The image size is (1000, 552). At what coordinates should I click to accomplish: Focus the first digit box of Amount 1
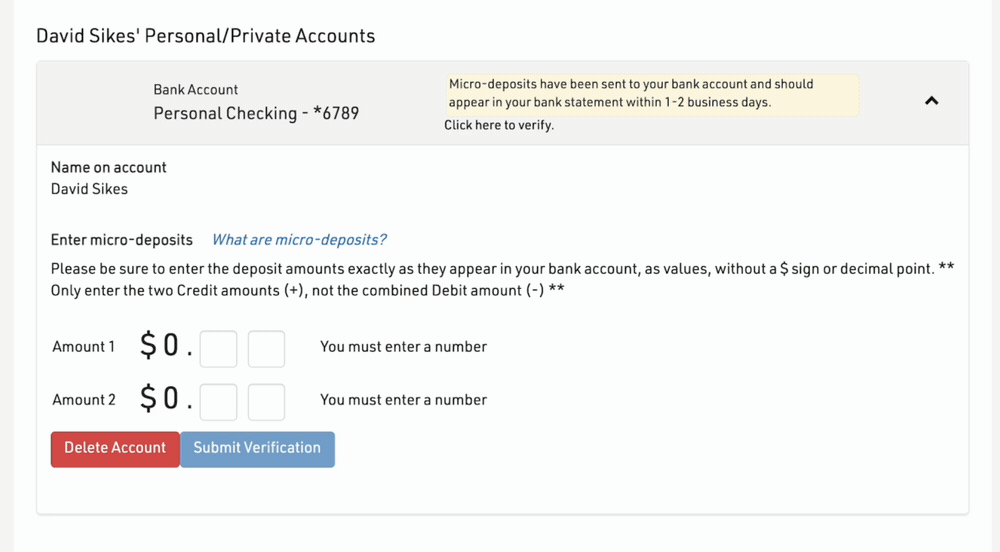219,349
